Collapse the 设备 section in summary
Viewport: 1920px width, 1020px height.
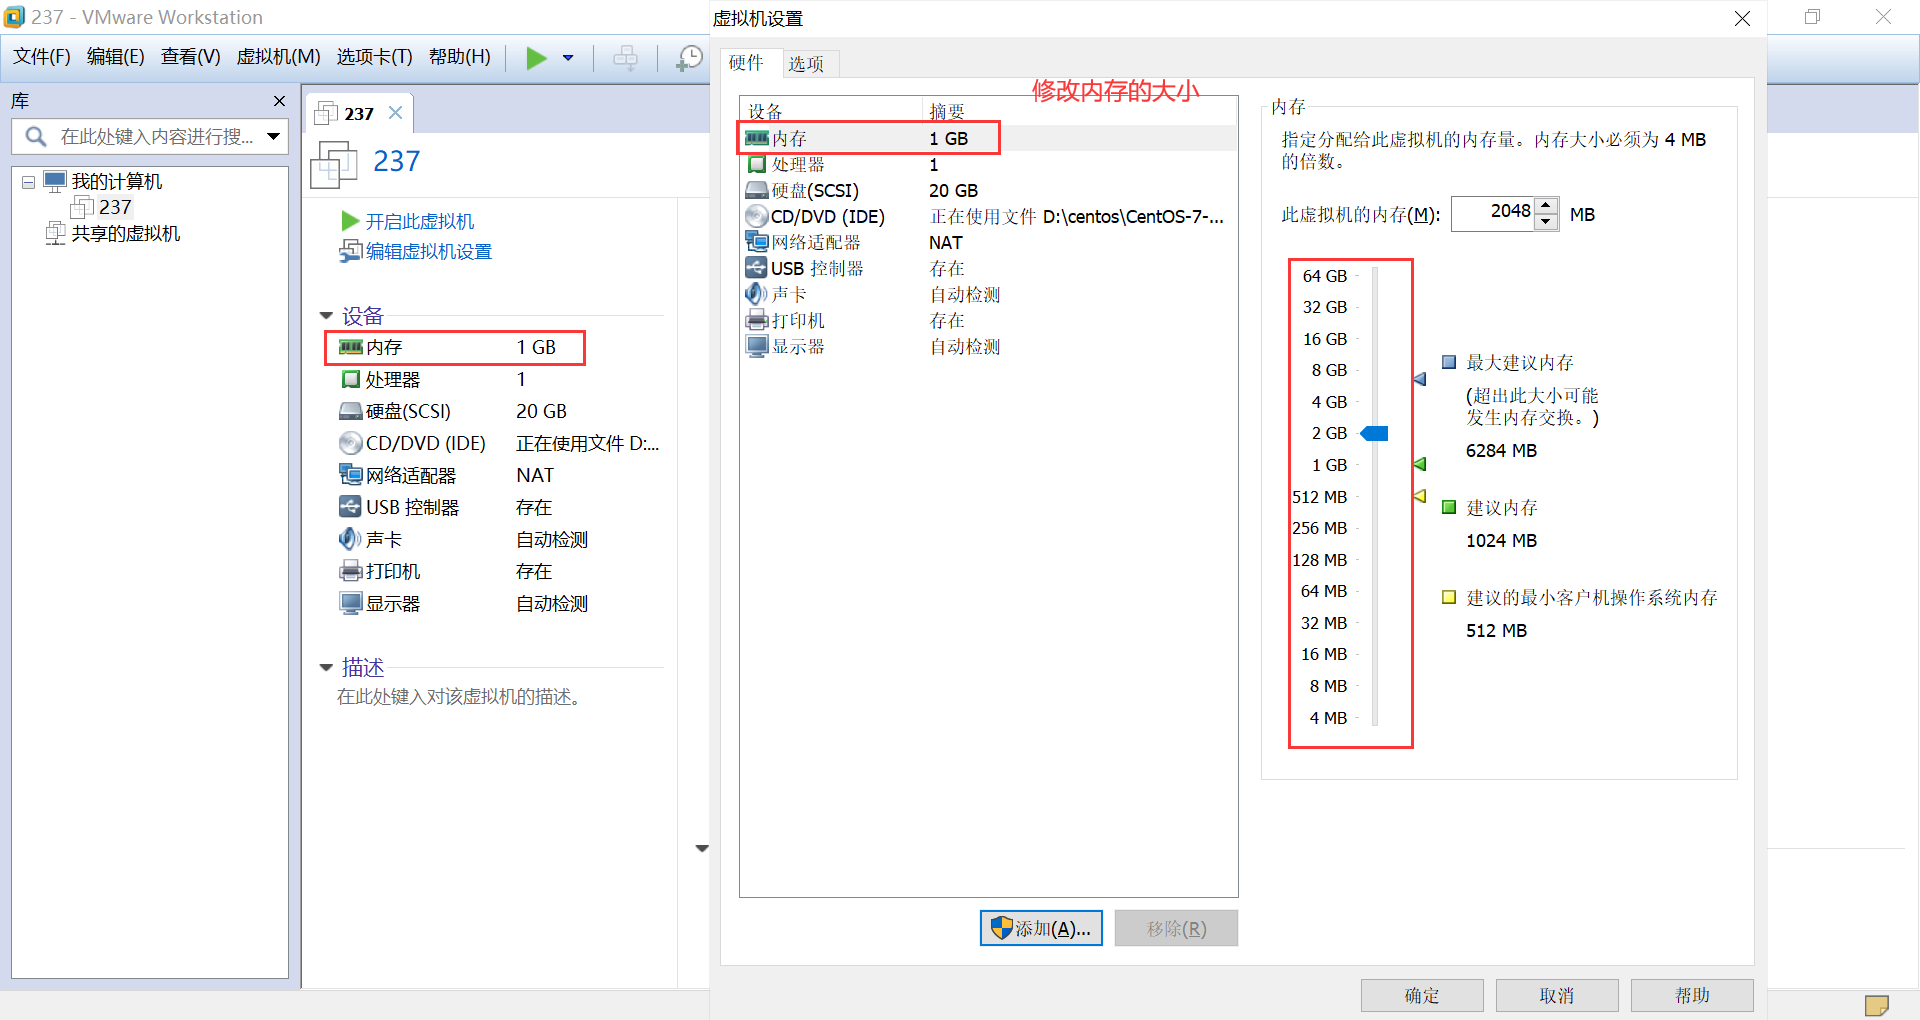coord(326,316)
